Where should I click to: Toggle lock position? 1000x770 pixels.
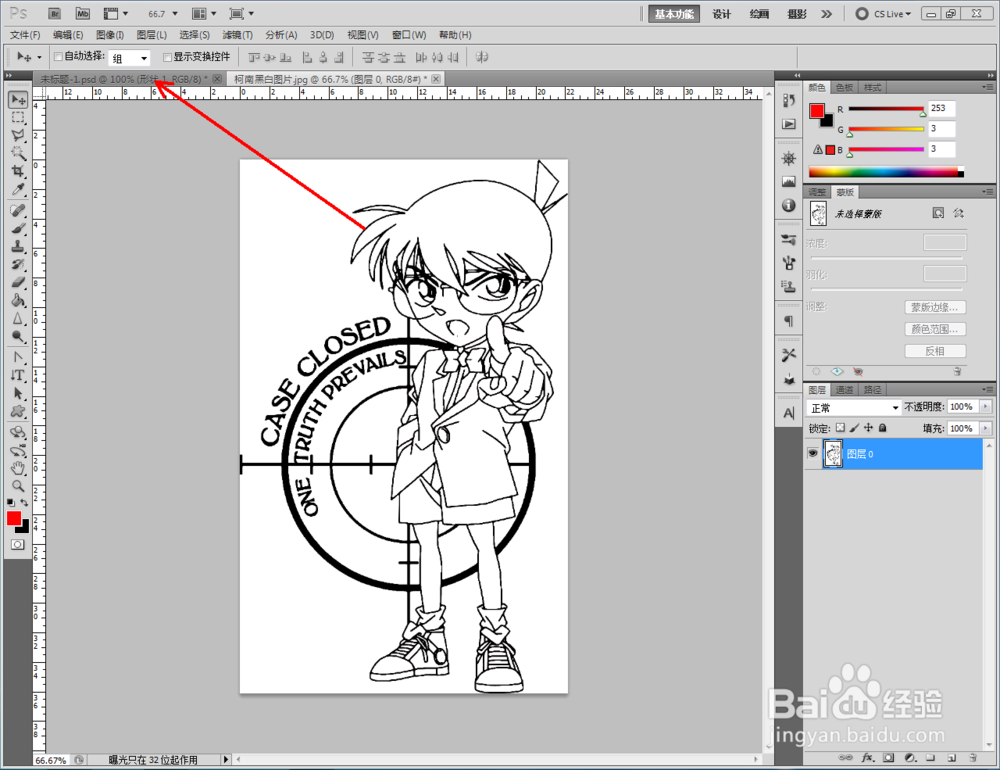[x=869, y=428]
